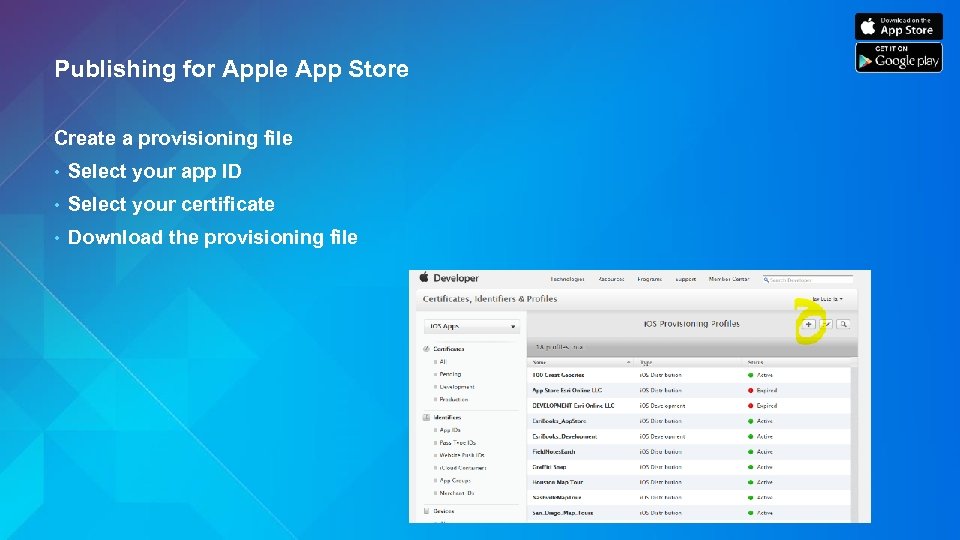
Task: Open the iOS Apps platform dropdown
Action: [x=471, y=326]
